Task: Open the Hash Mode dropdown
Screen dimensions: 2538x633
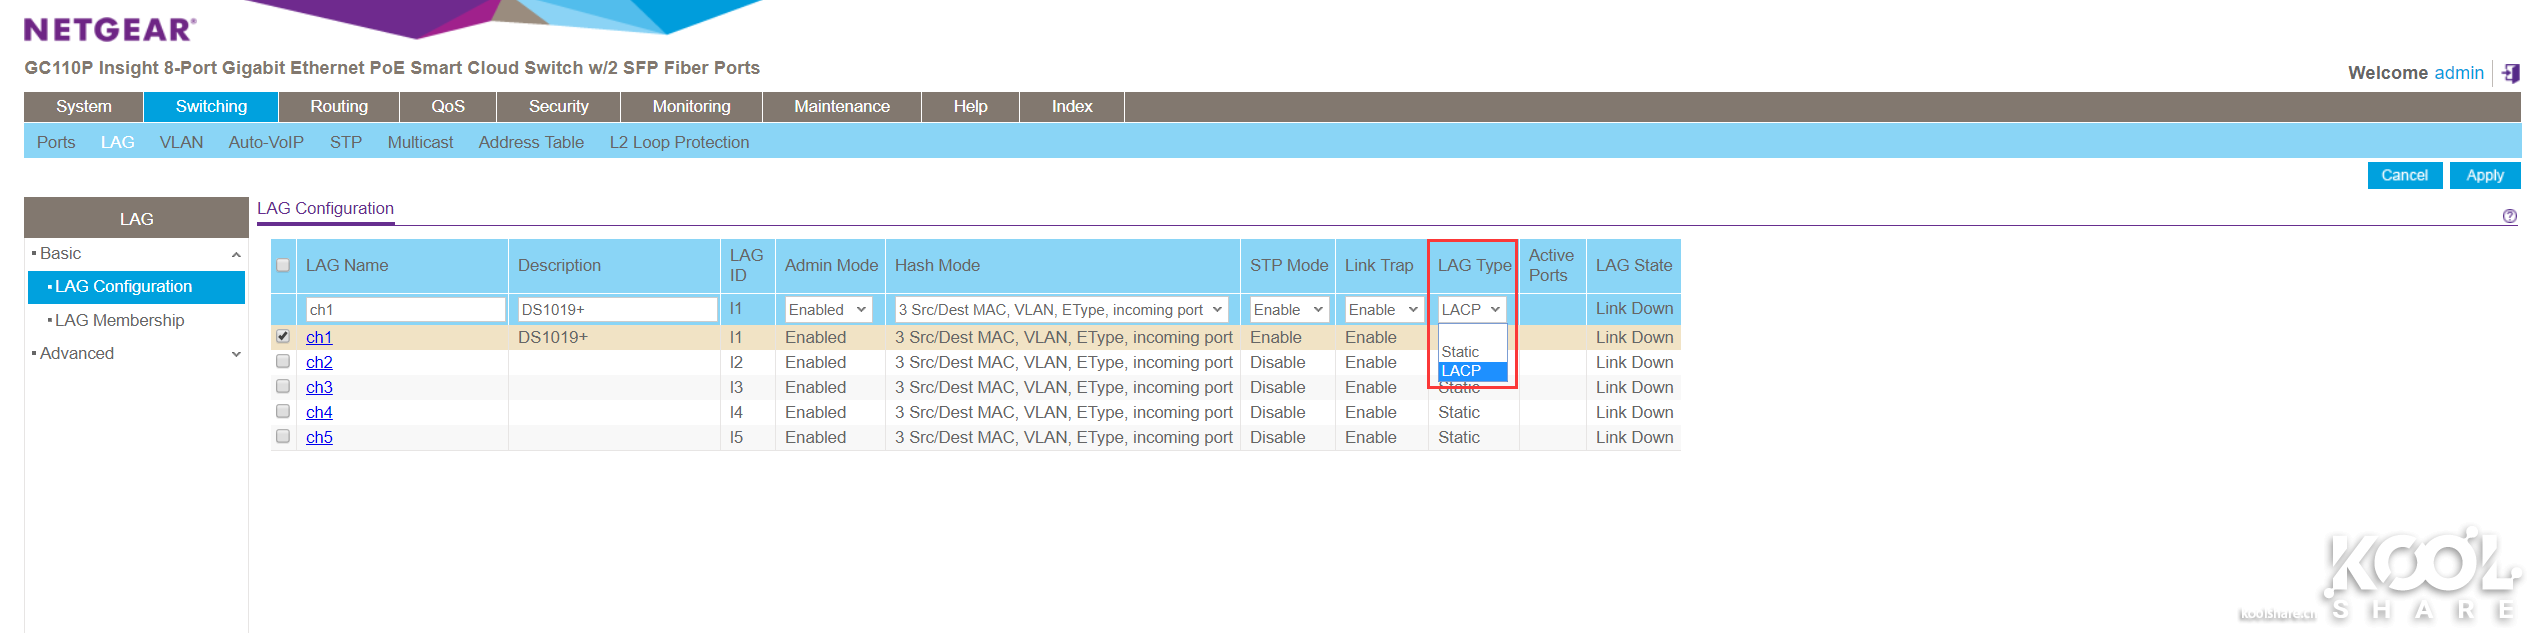Action: tap(1060, 310)
